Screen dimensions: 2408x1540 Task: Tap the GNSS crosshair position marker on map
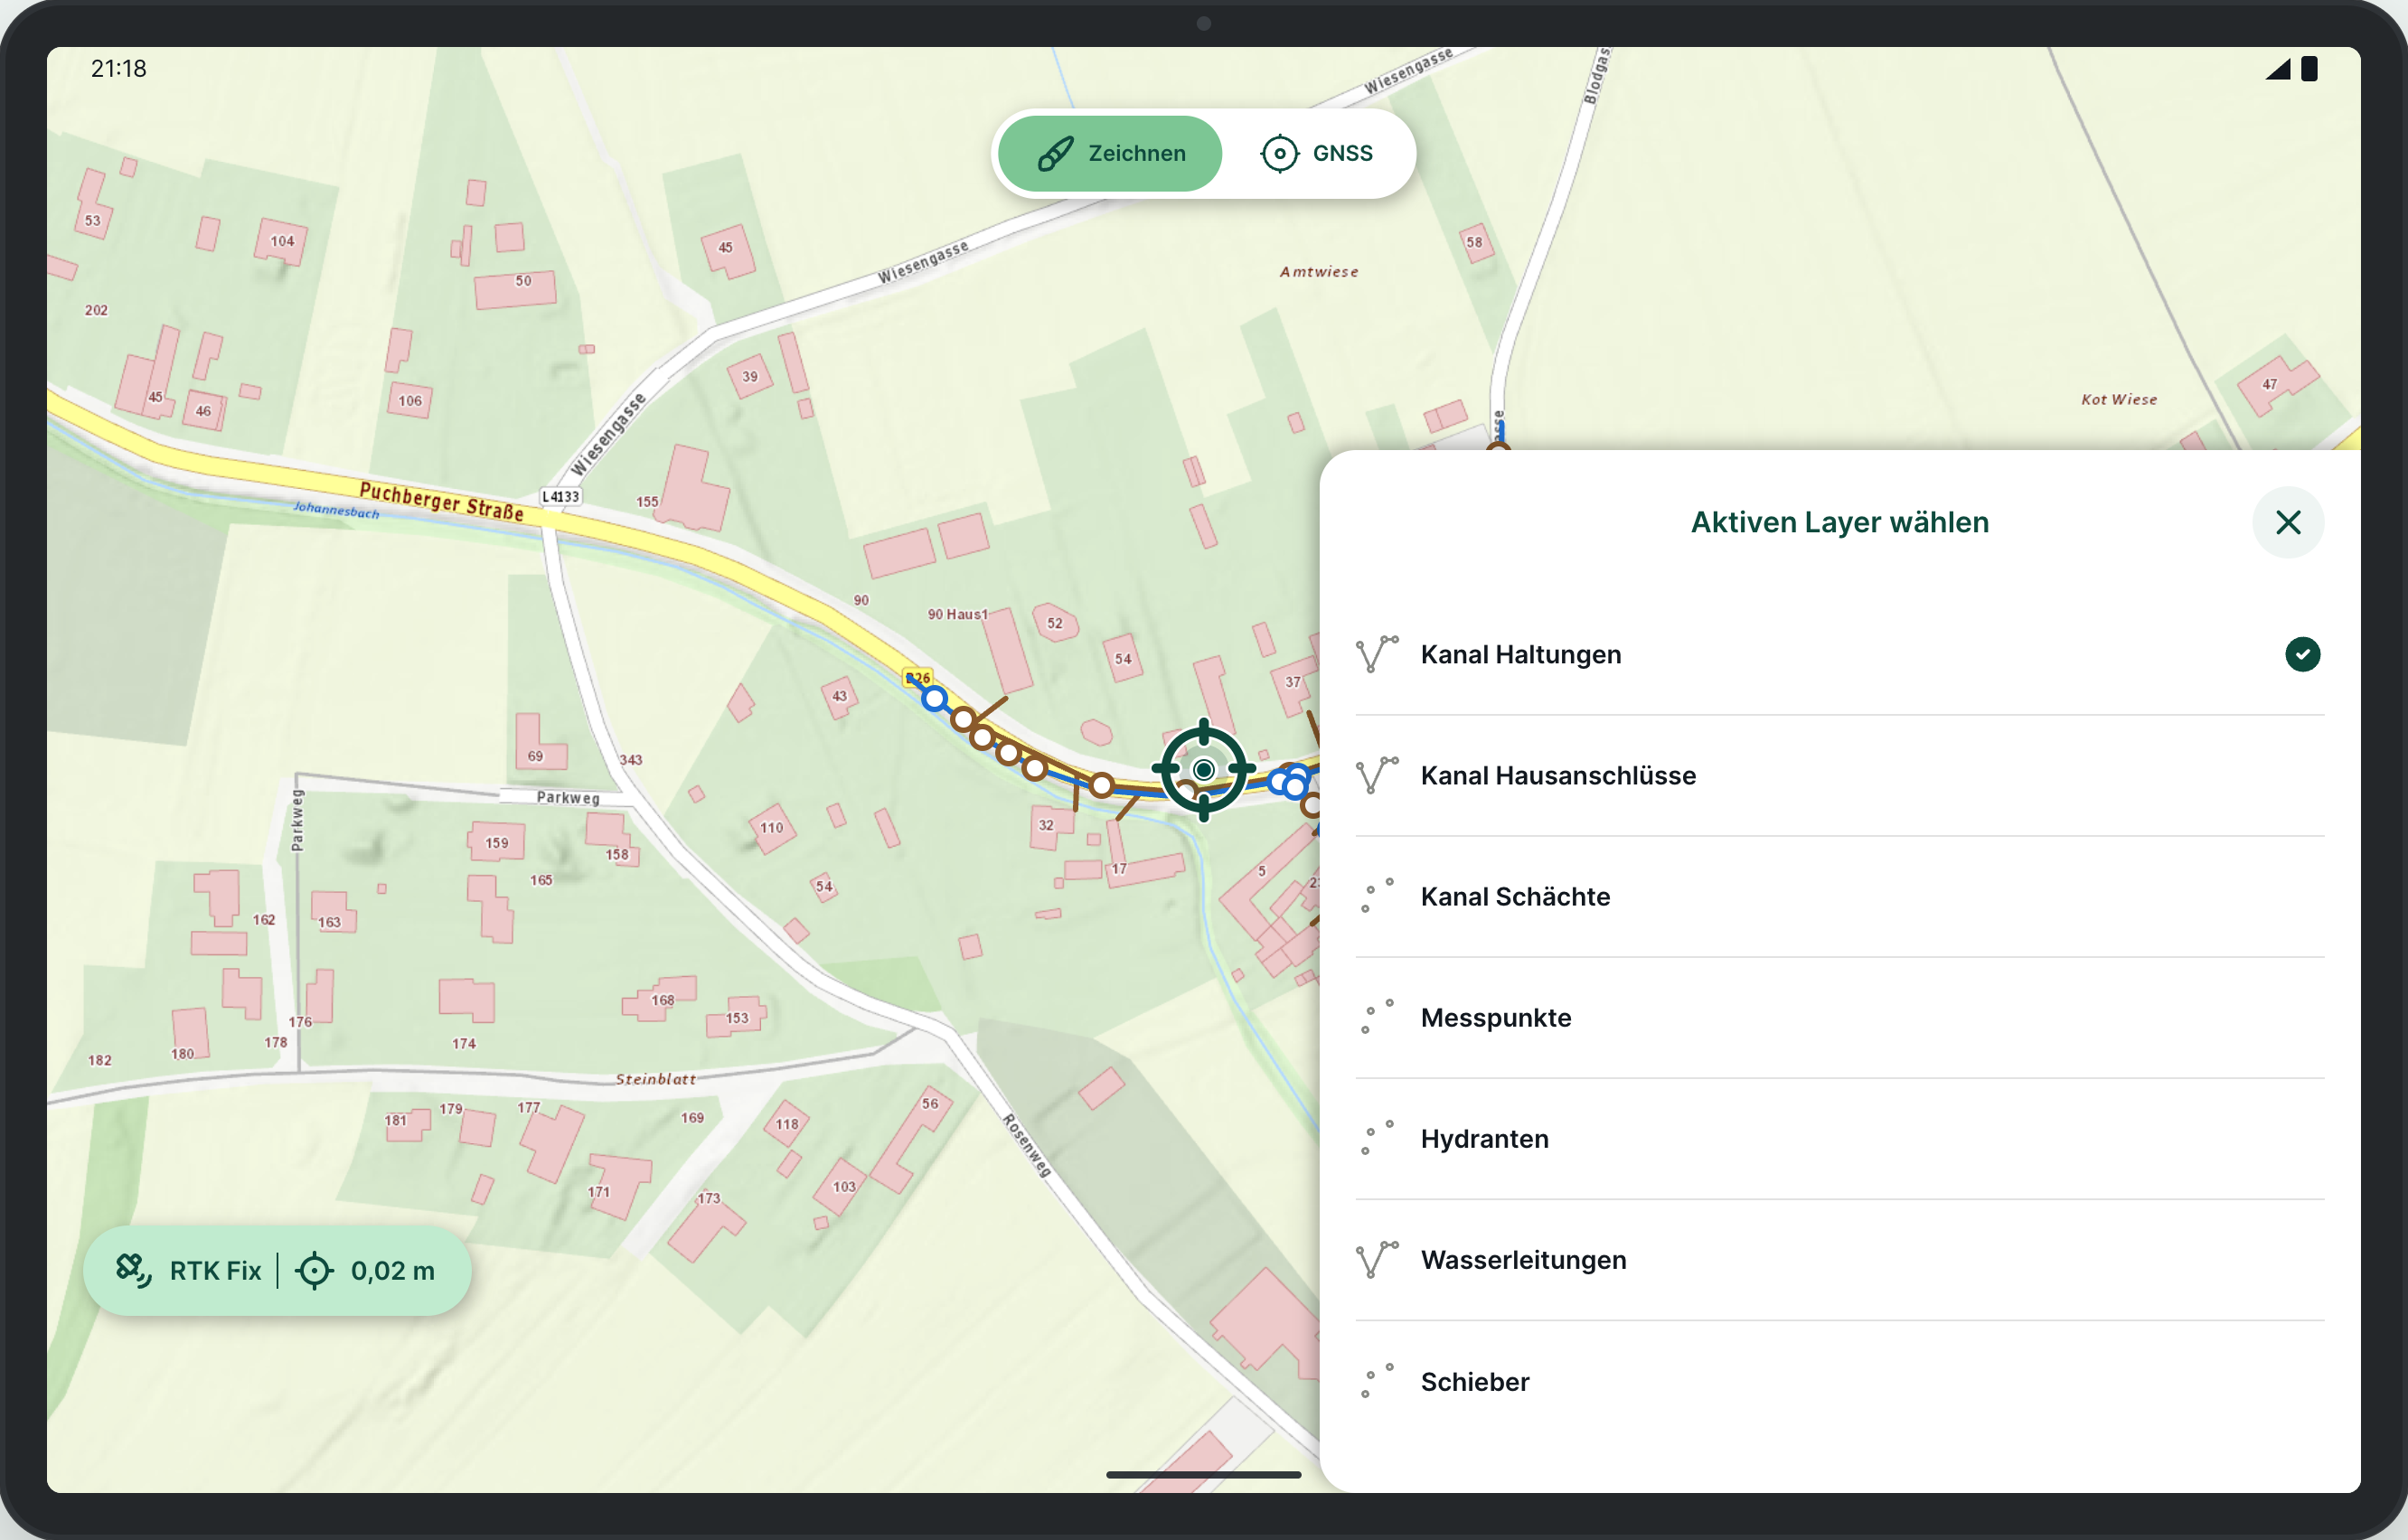coord(1203,769)
